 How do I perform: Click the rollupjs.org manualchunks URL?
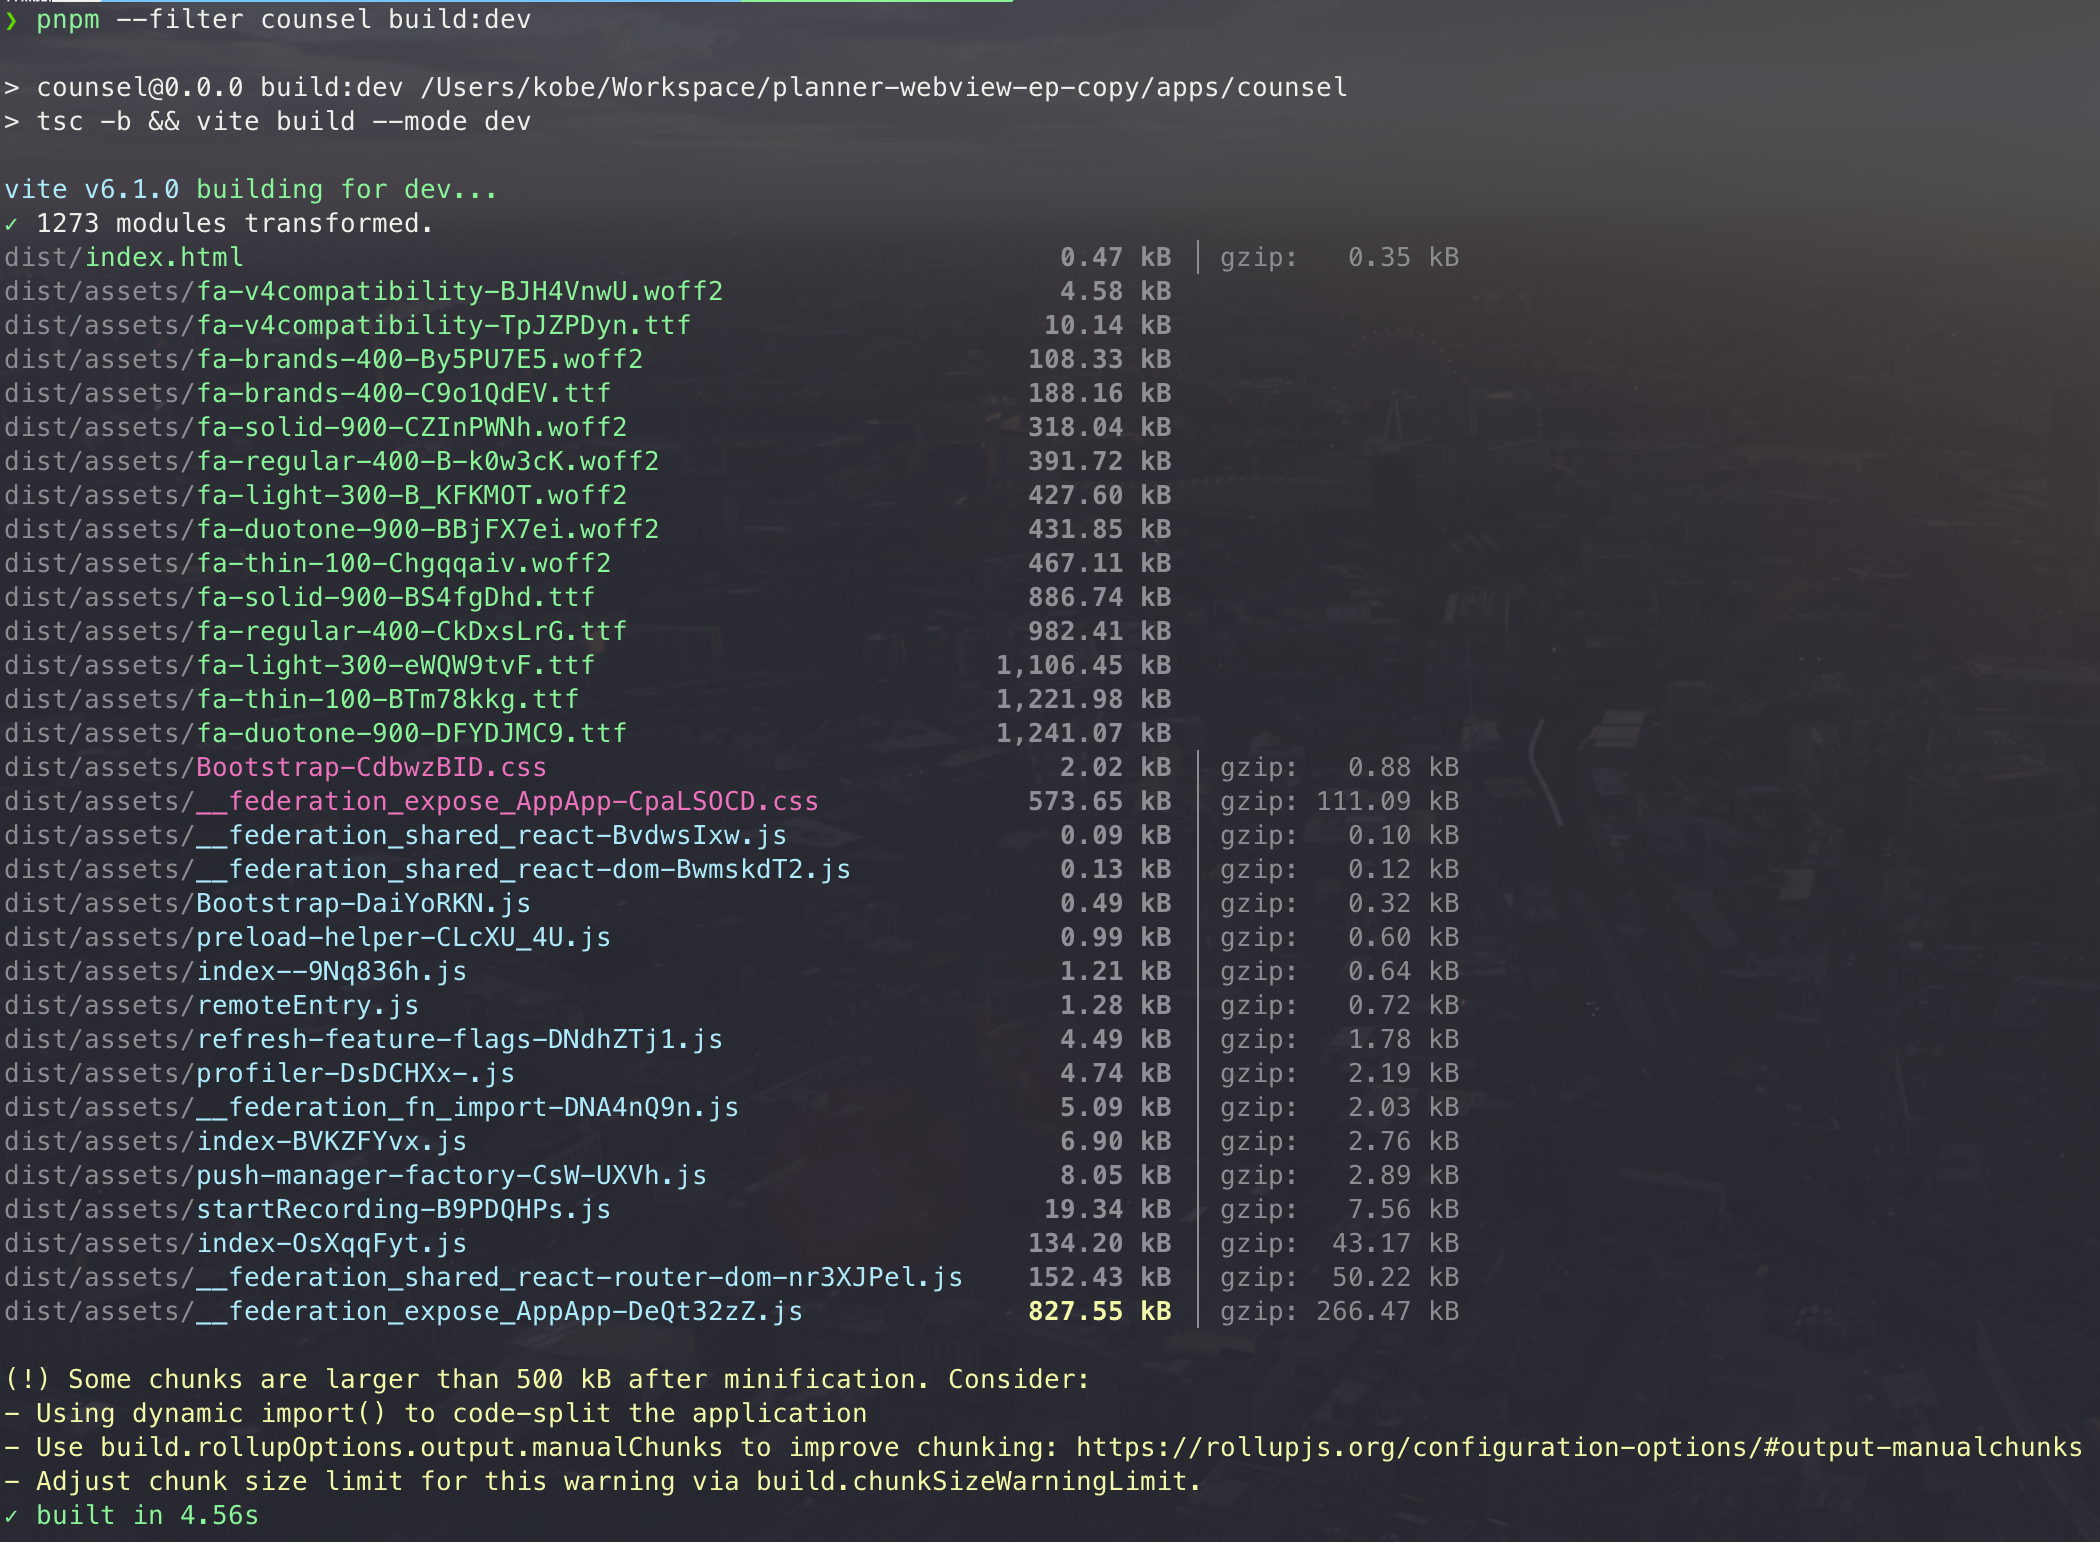[x=1579, y=1447]
